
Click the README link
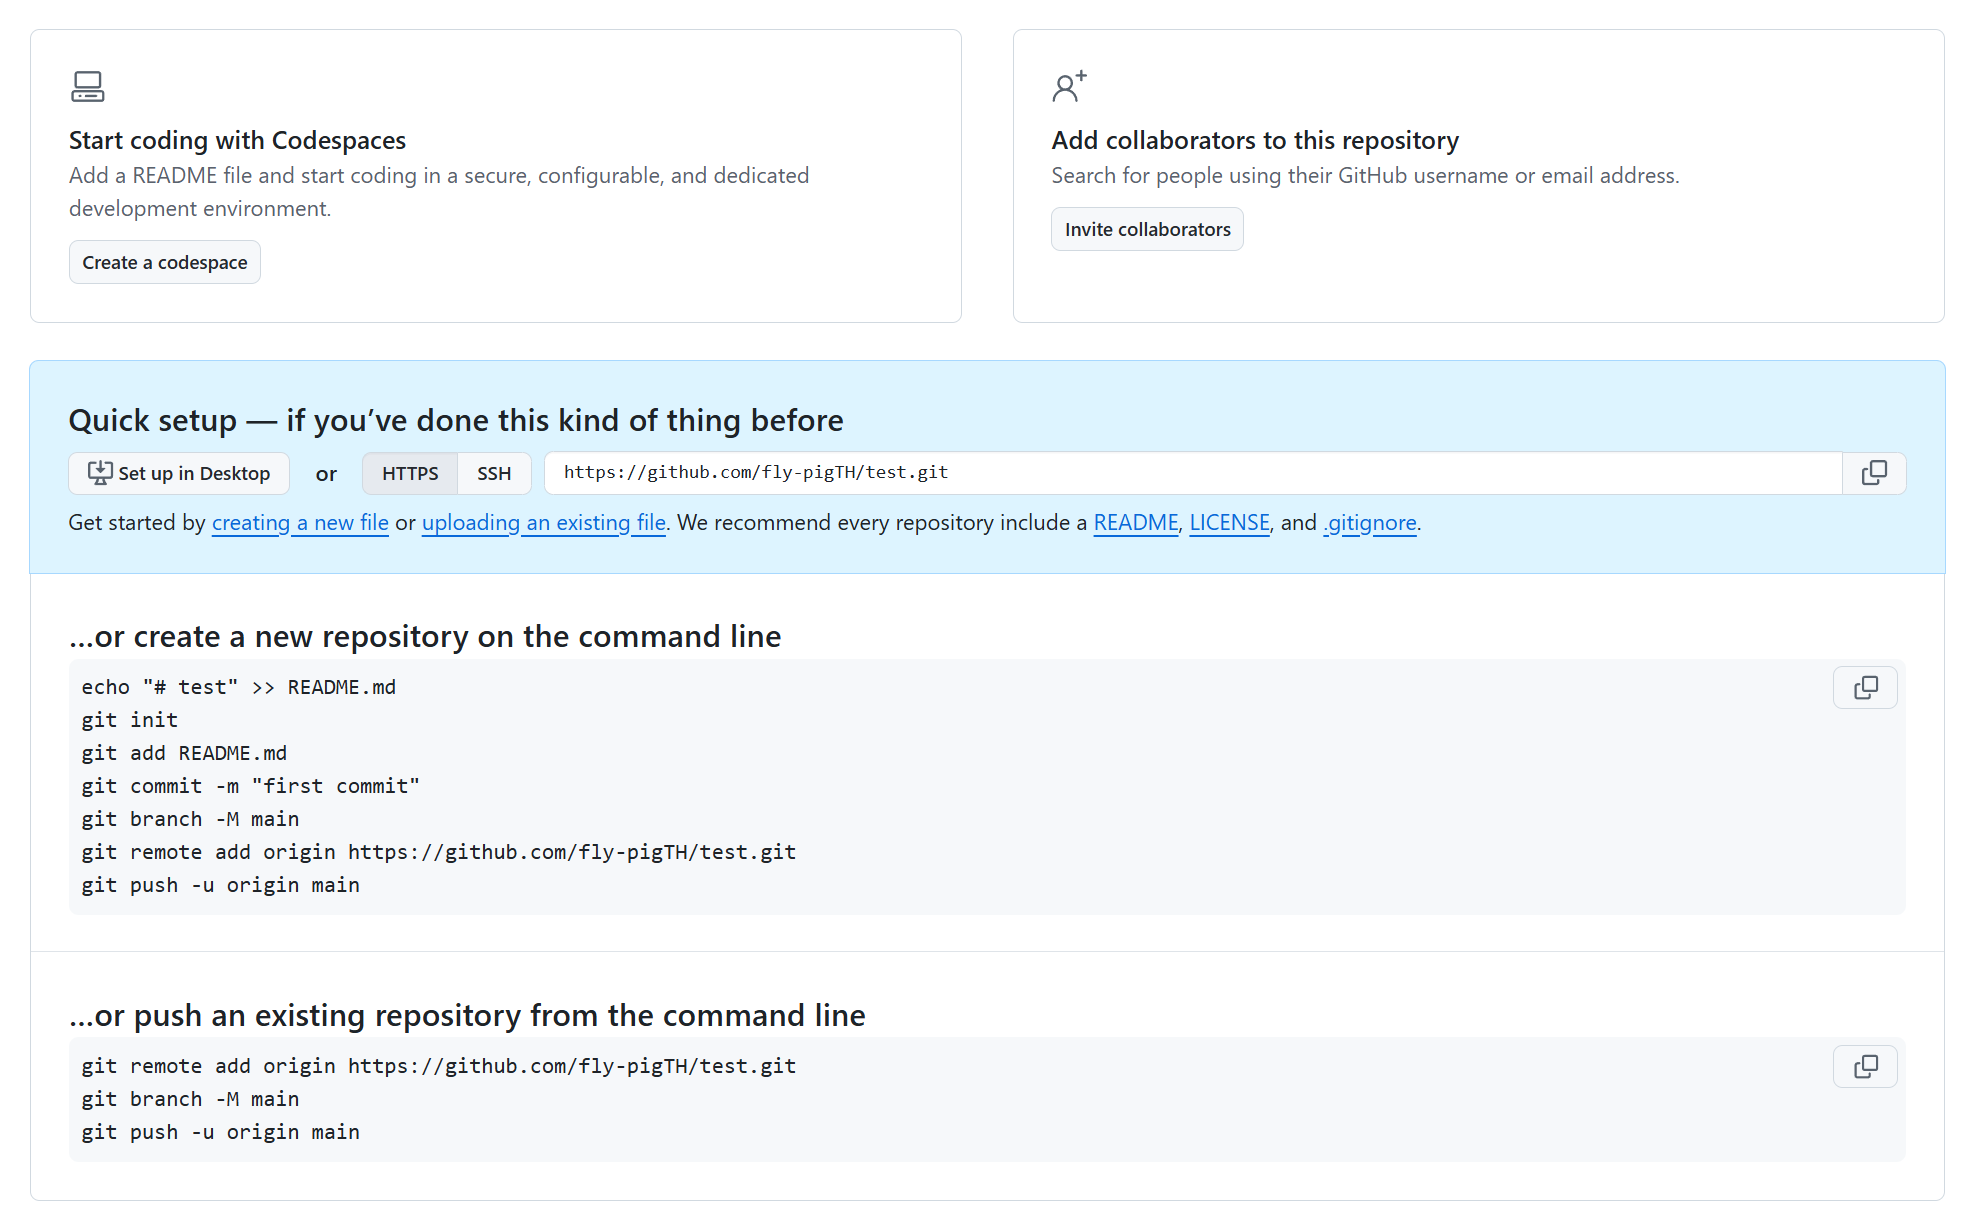(x=1136, y=523)
